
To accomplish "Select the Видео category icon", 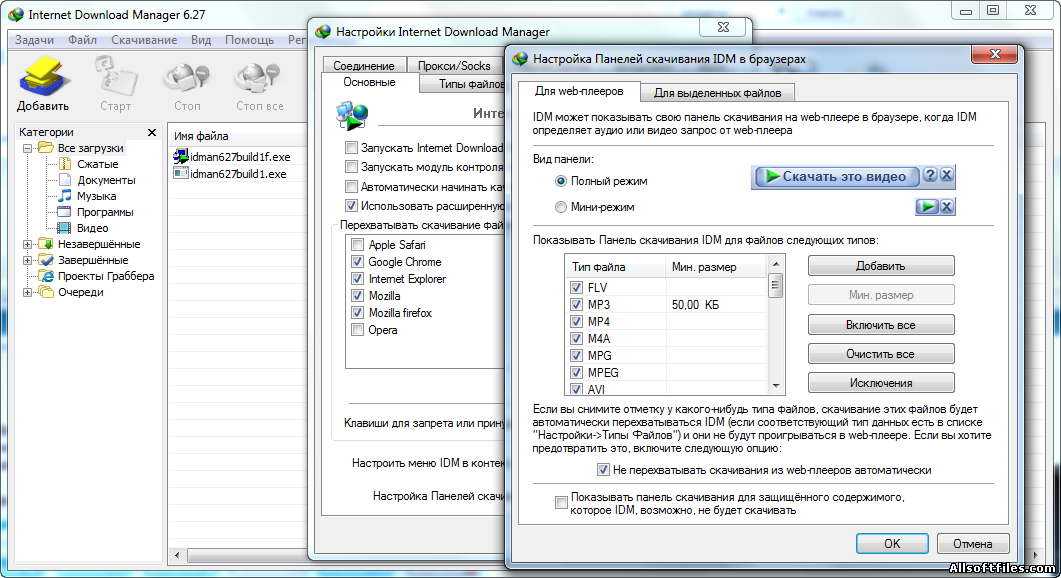I will [x=65, y=228].
